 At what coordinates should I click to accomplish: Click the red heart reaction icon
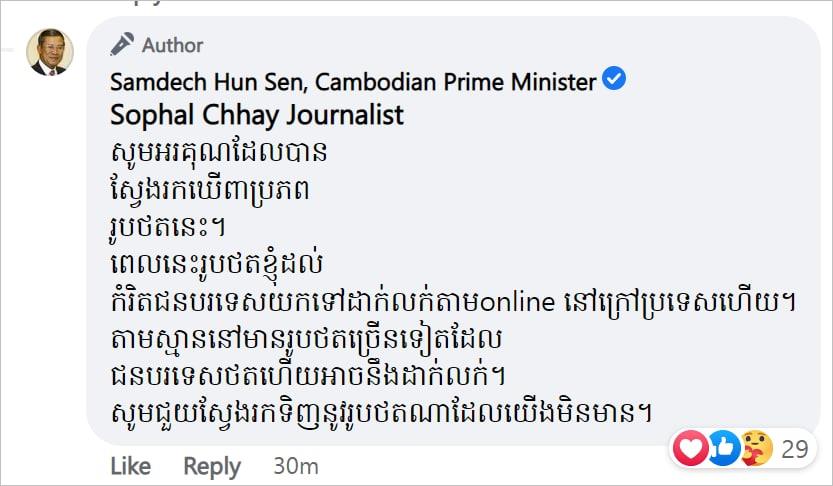point(691,449)
